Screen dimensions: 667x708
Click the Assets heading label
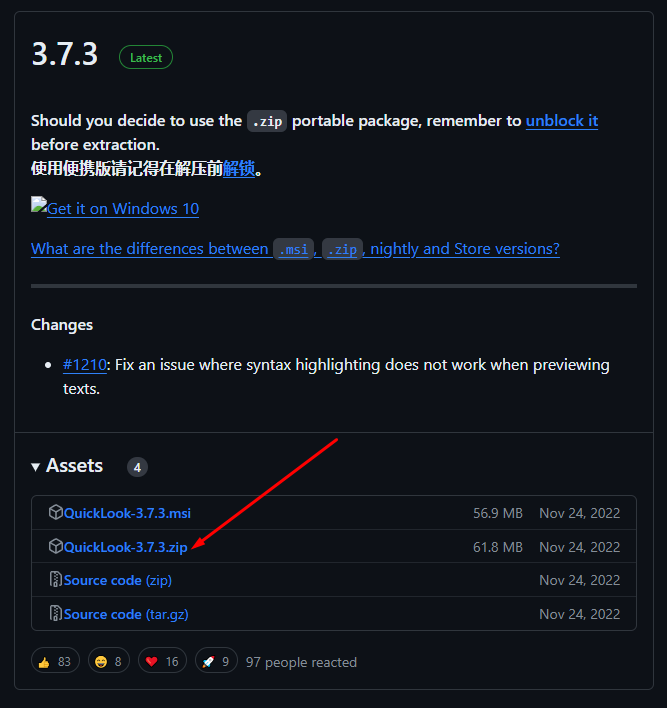click(75, 466)
